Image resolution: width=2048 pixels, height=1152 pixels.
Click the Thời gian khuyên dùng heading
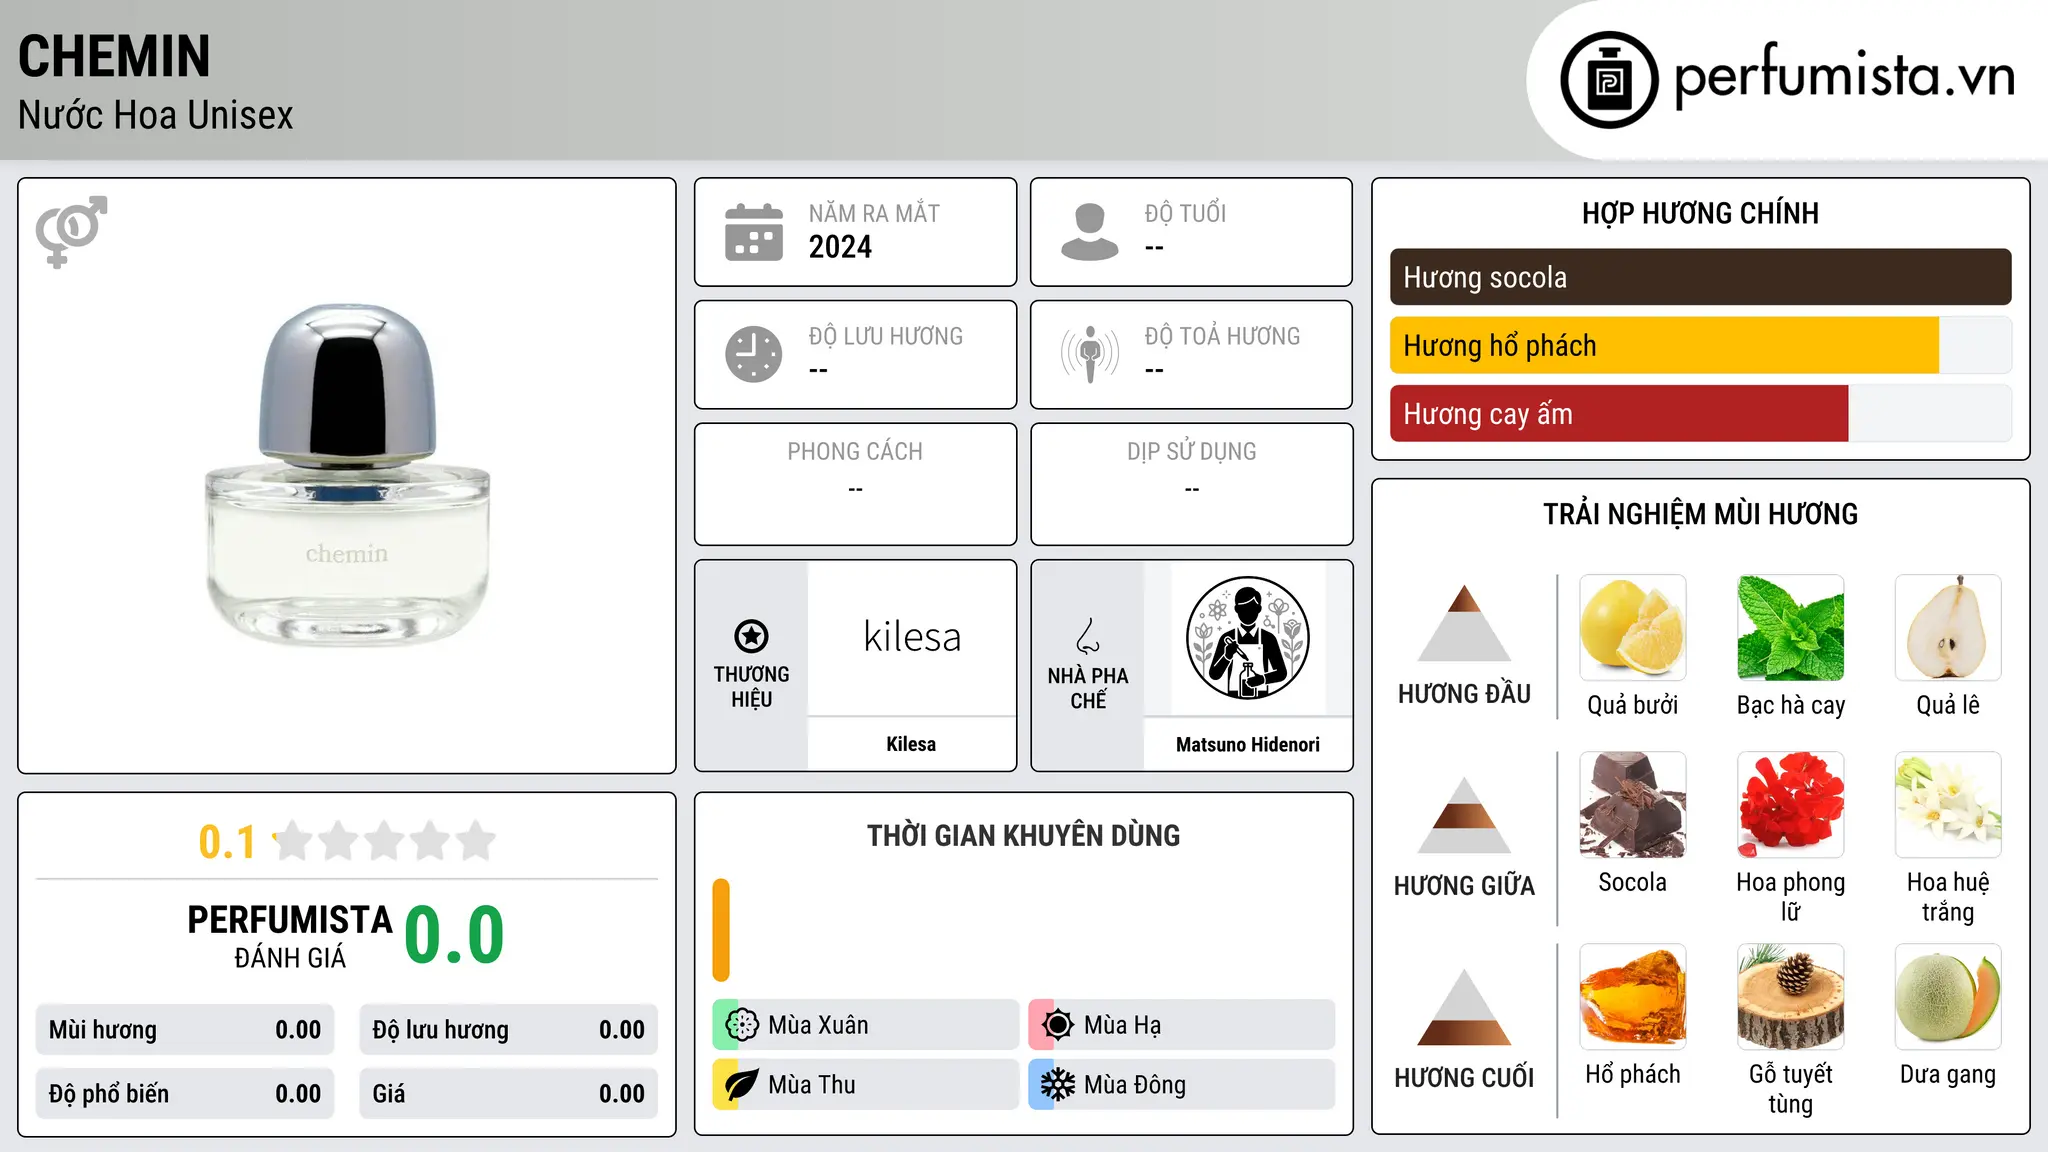[1023, 835]
